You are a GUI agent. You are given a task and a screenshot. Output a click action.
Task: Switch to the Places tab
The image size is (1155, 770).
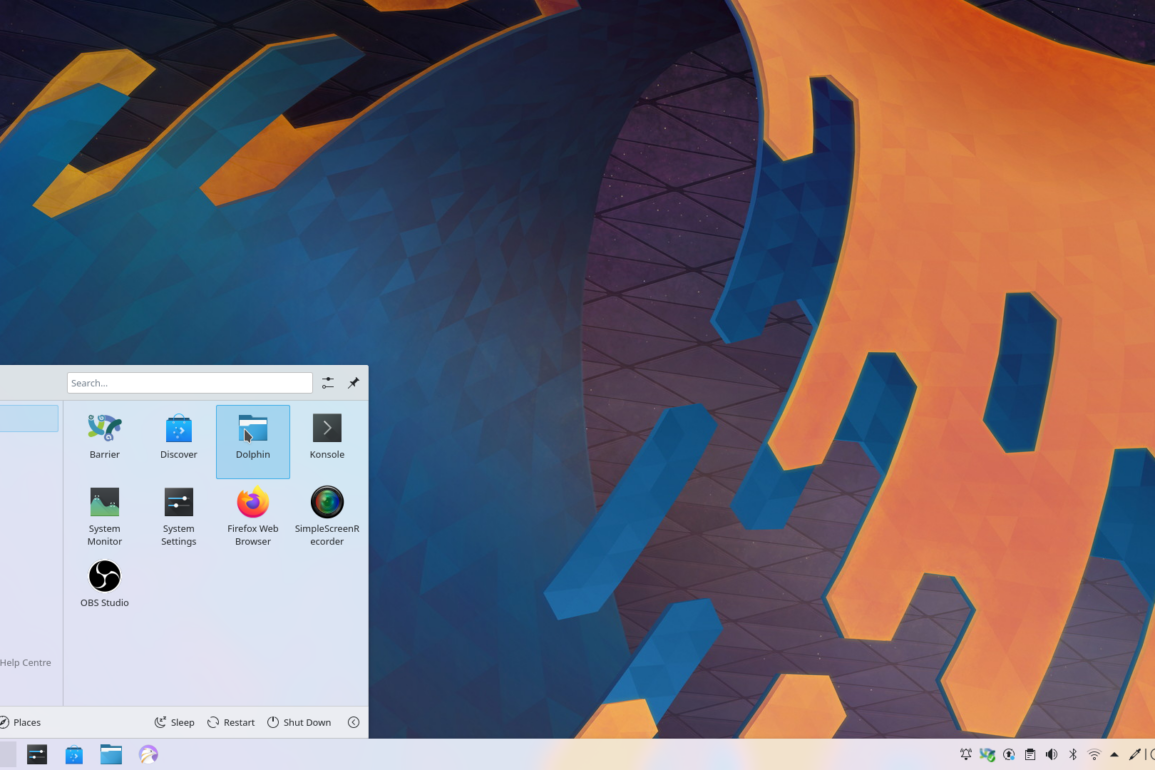point(21,722)
